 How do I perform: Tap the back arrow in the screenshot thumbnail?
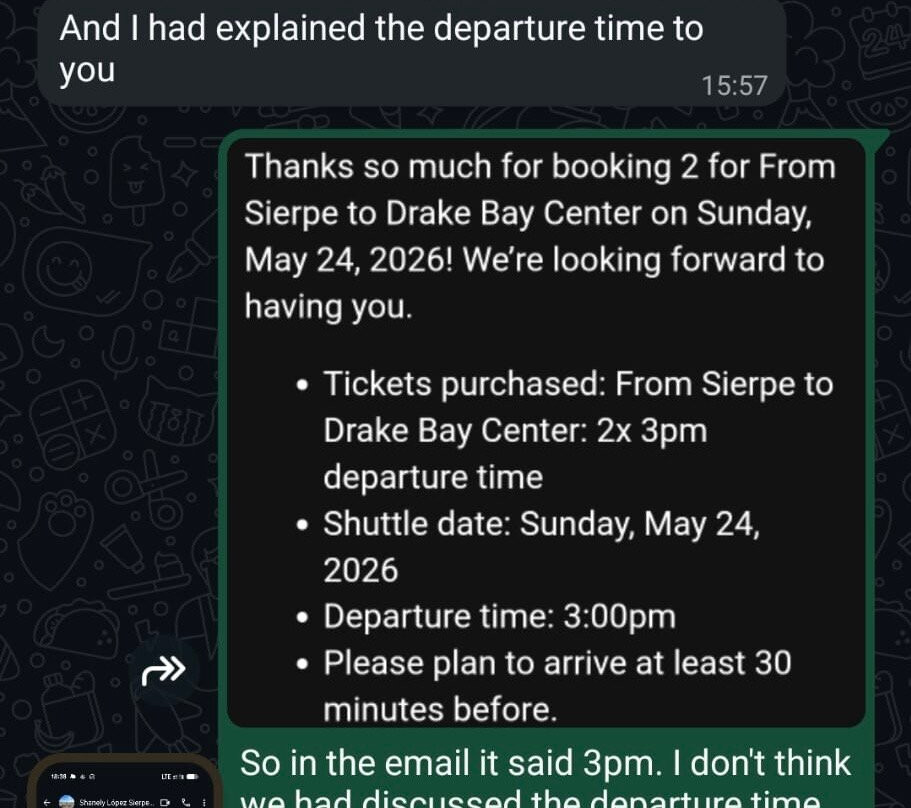pos(47,803)
